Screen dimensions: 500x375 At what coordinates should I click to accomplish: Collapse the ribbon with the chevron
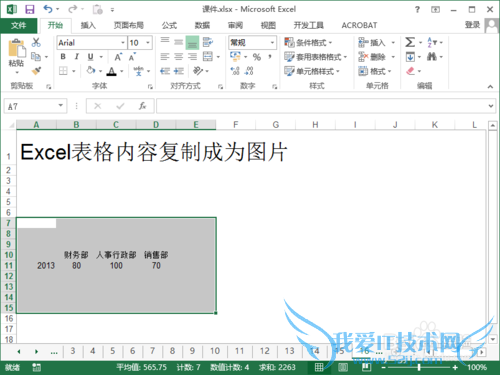[x=490, y=87]
